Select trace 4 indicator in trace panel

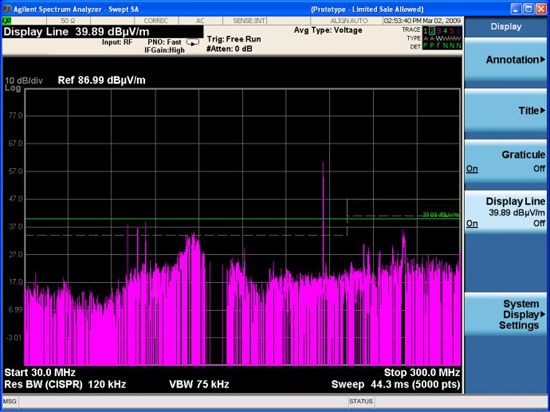coord(445,31)
